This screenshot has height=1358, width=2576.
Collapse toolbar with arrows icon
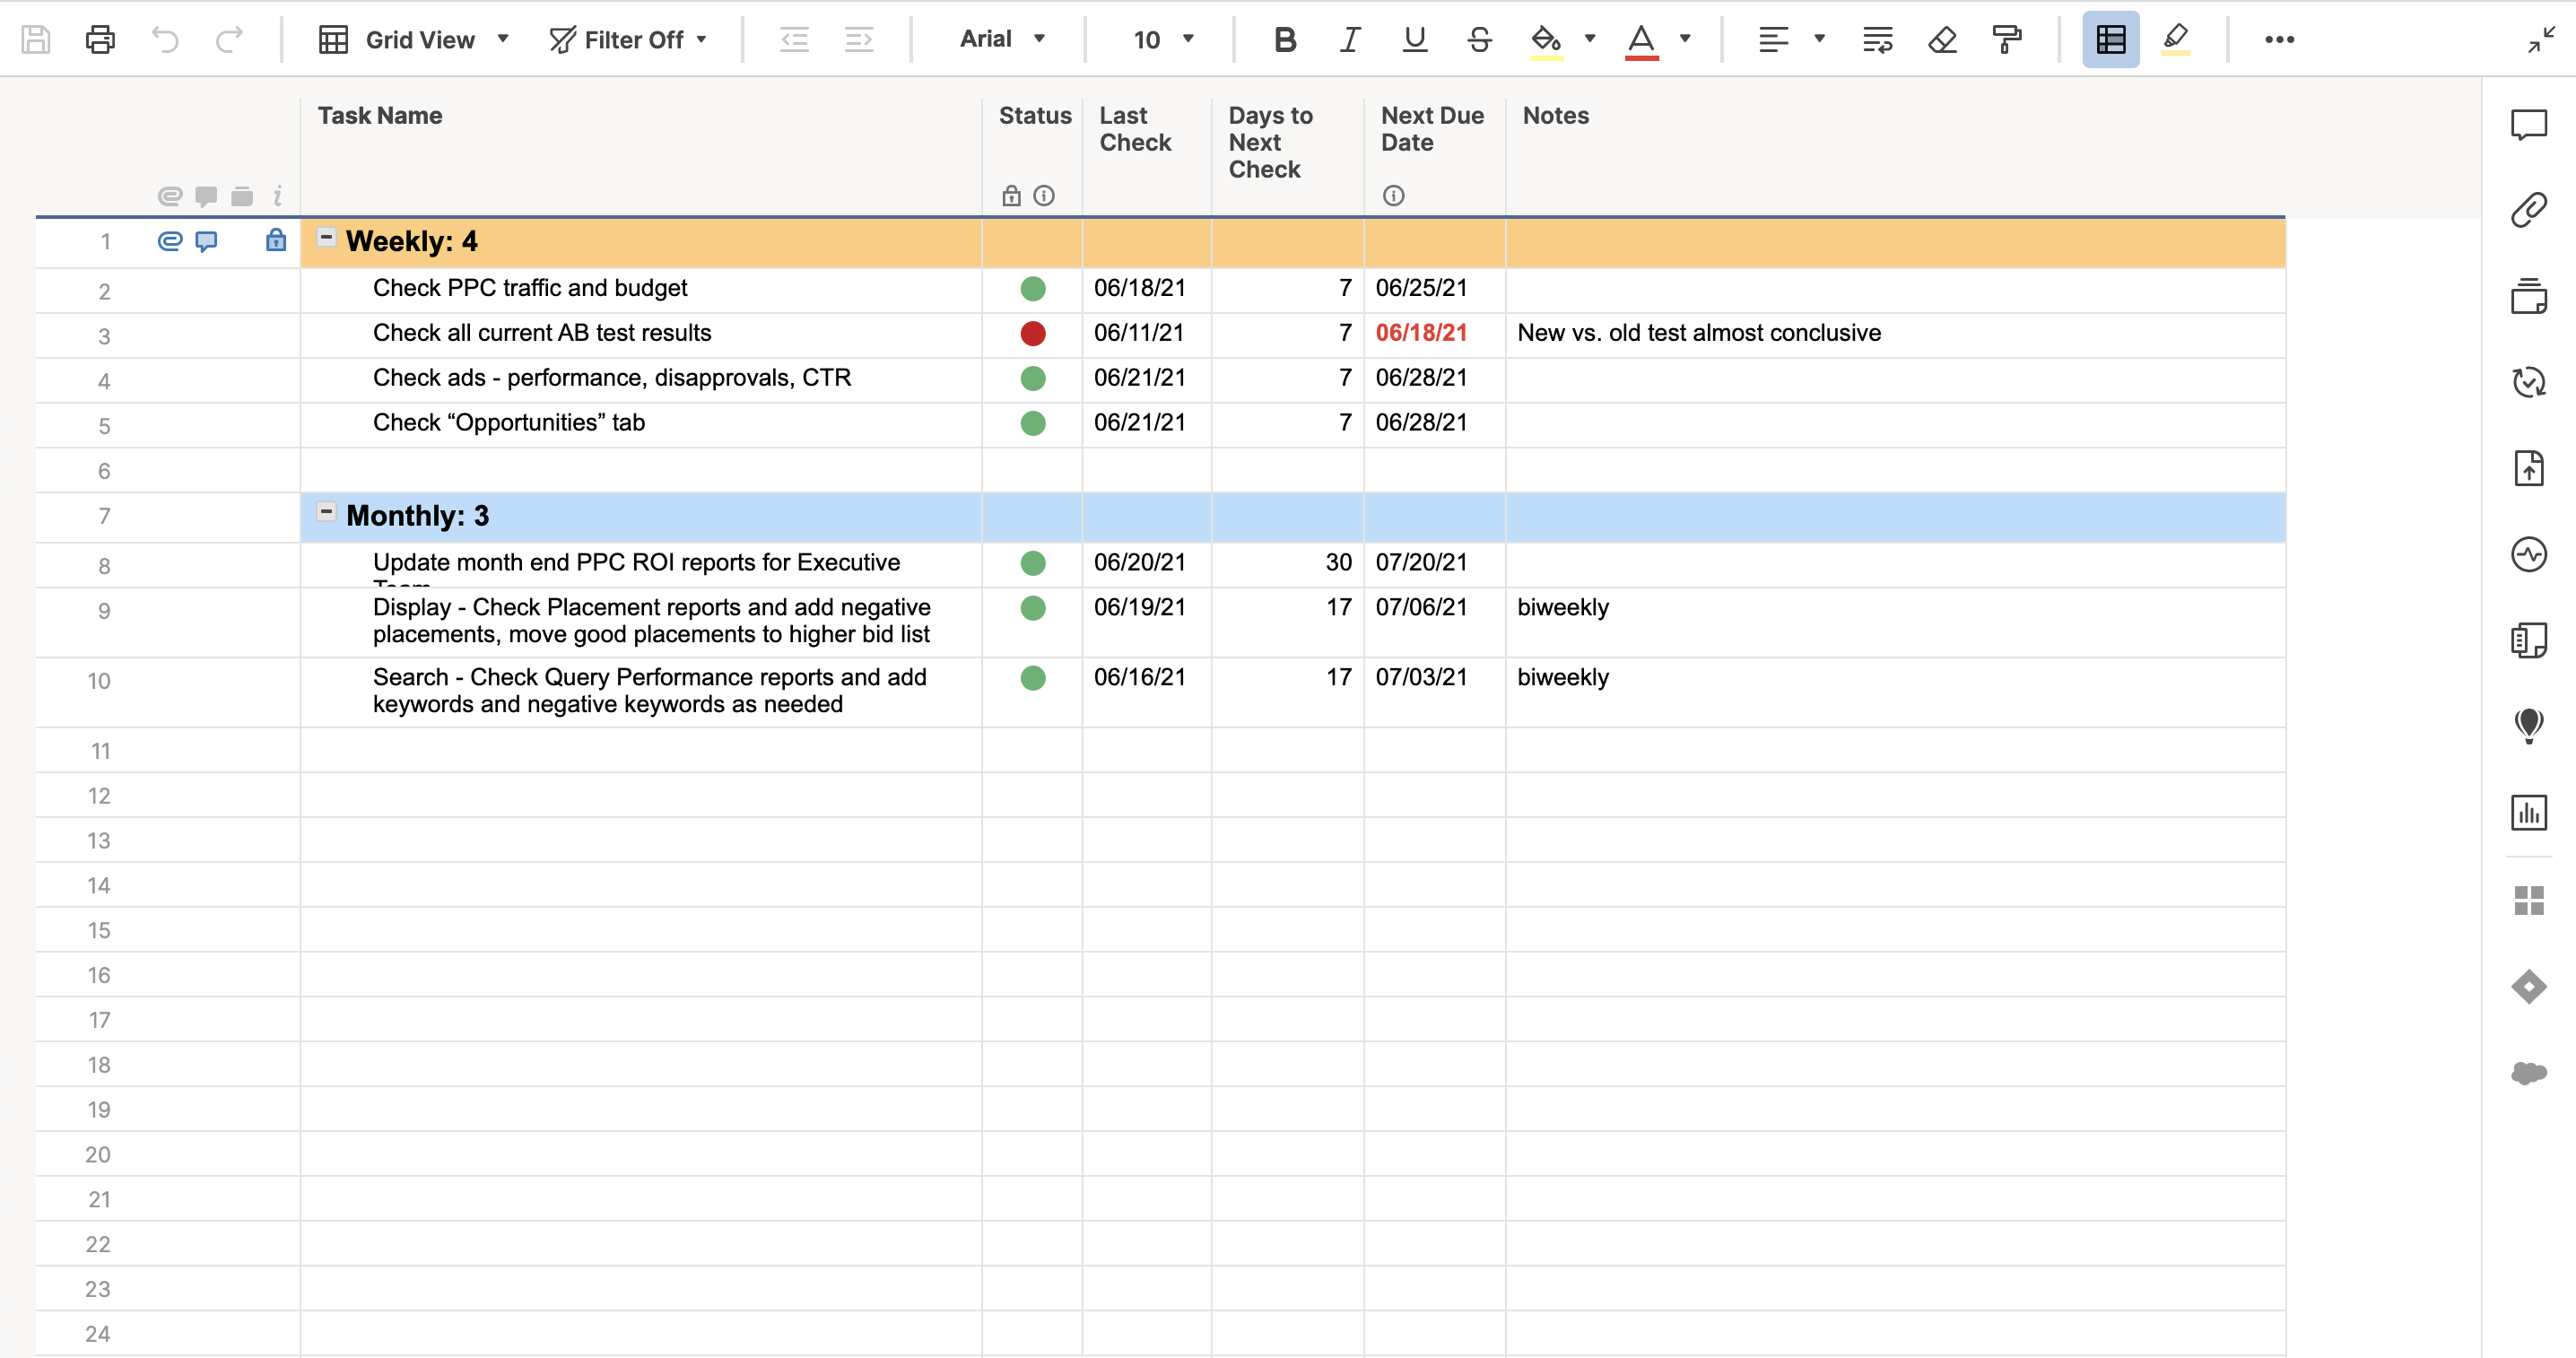(2541, 39)
